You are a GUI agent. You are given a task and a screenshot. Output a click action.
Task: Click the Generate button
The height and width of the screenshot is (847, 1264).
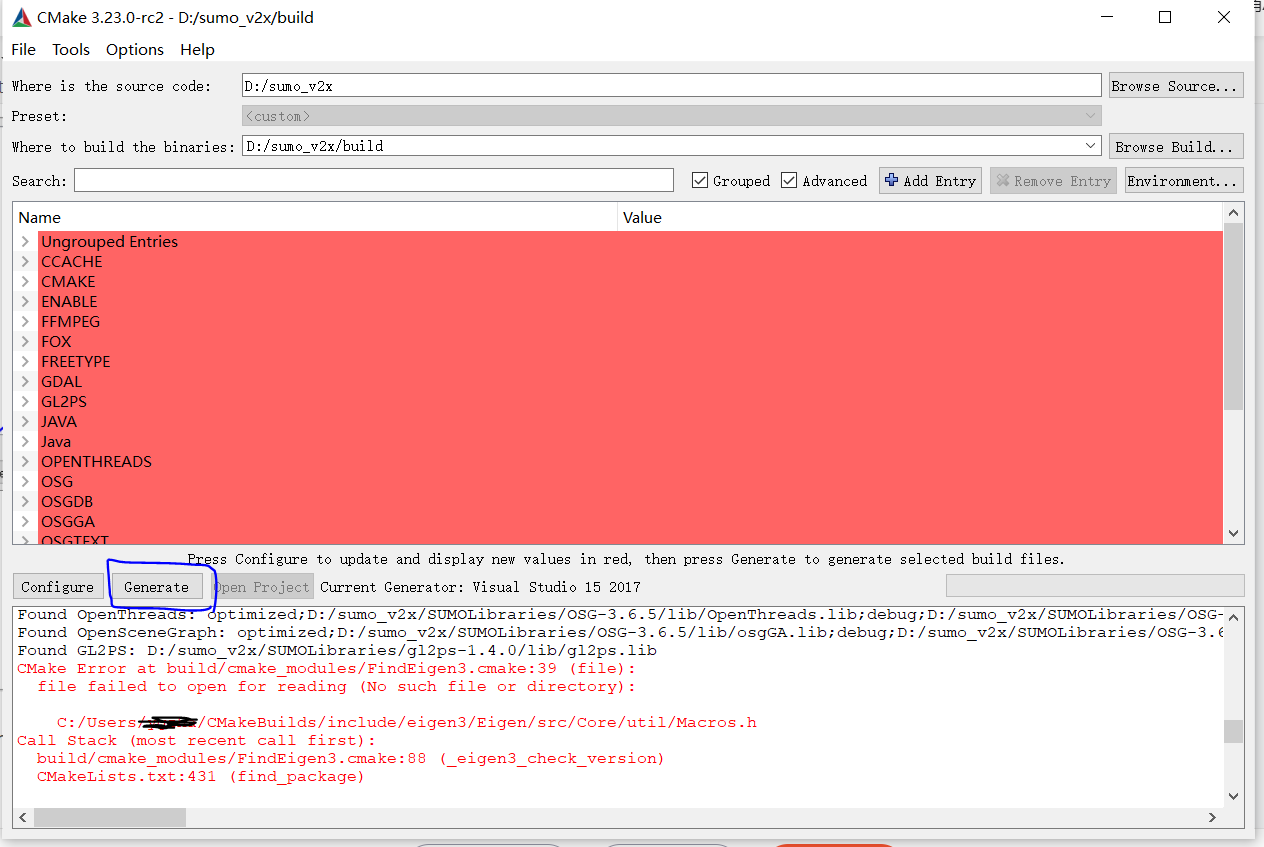click(x=156, y=587)
